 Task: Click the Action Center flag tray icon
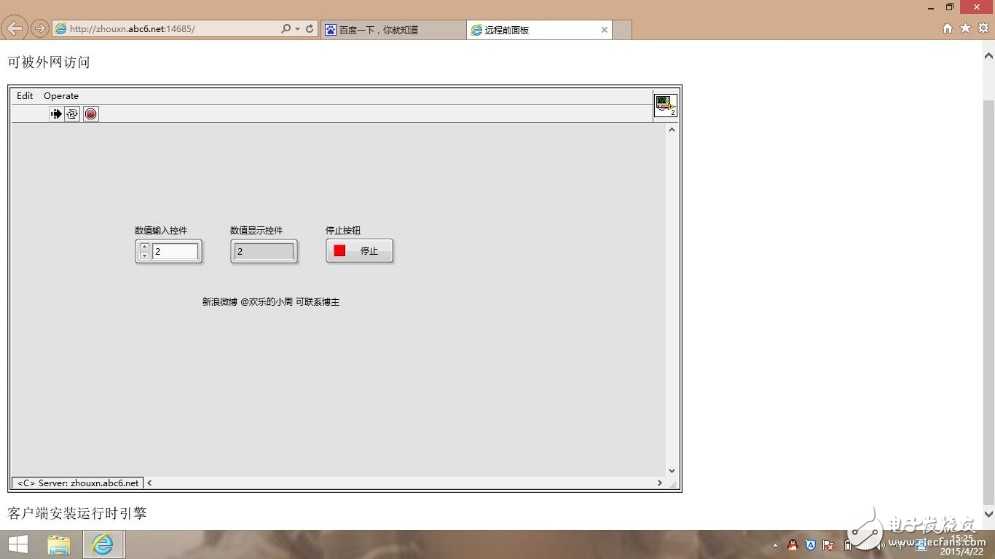(x=828, y=544)
